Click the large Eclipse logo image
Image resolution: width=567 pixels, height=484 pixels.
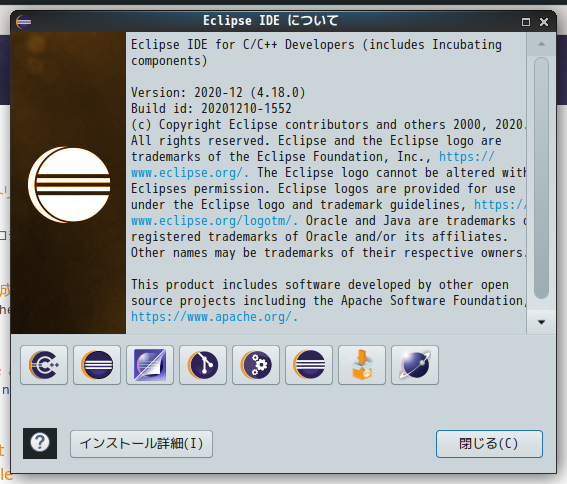[x=69, y=184]
